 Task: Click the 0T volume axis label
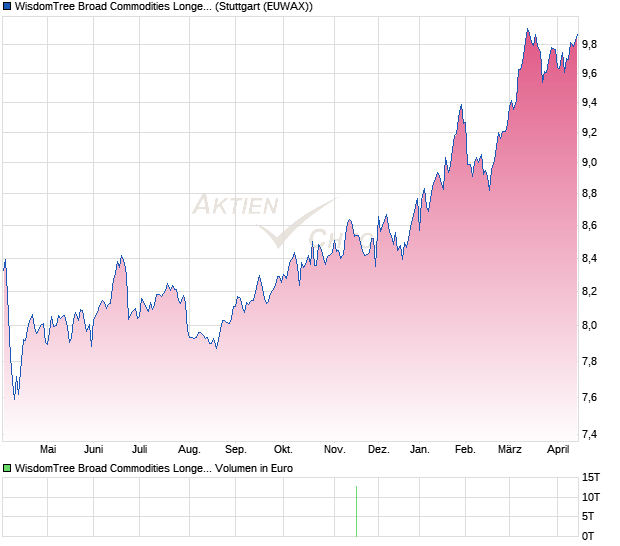[x=592, y=534]
